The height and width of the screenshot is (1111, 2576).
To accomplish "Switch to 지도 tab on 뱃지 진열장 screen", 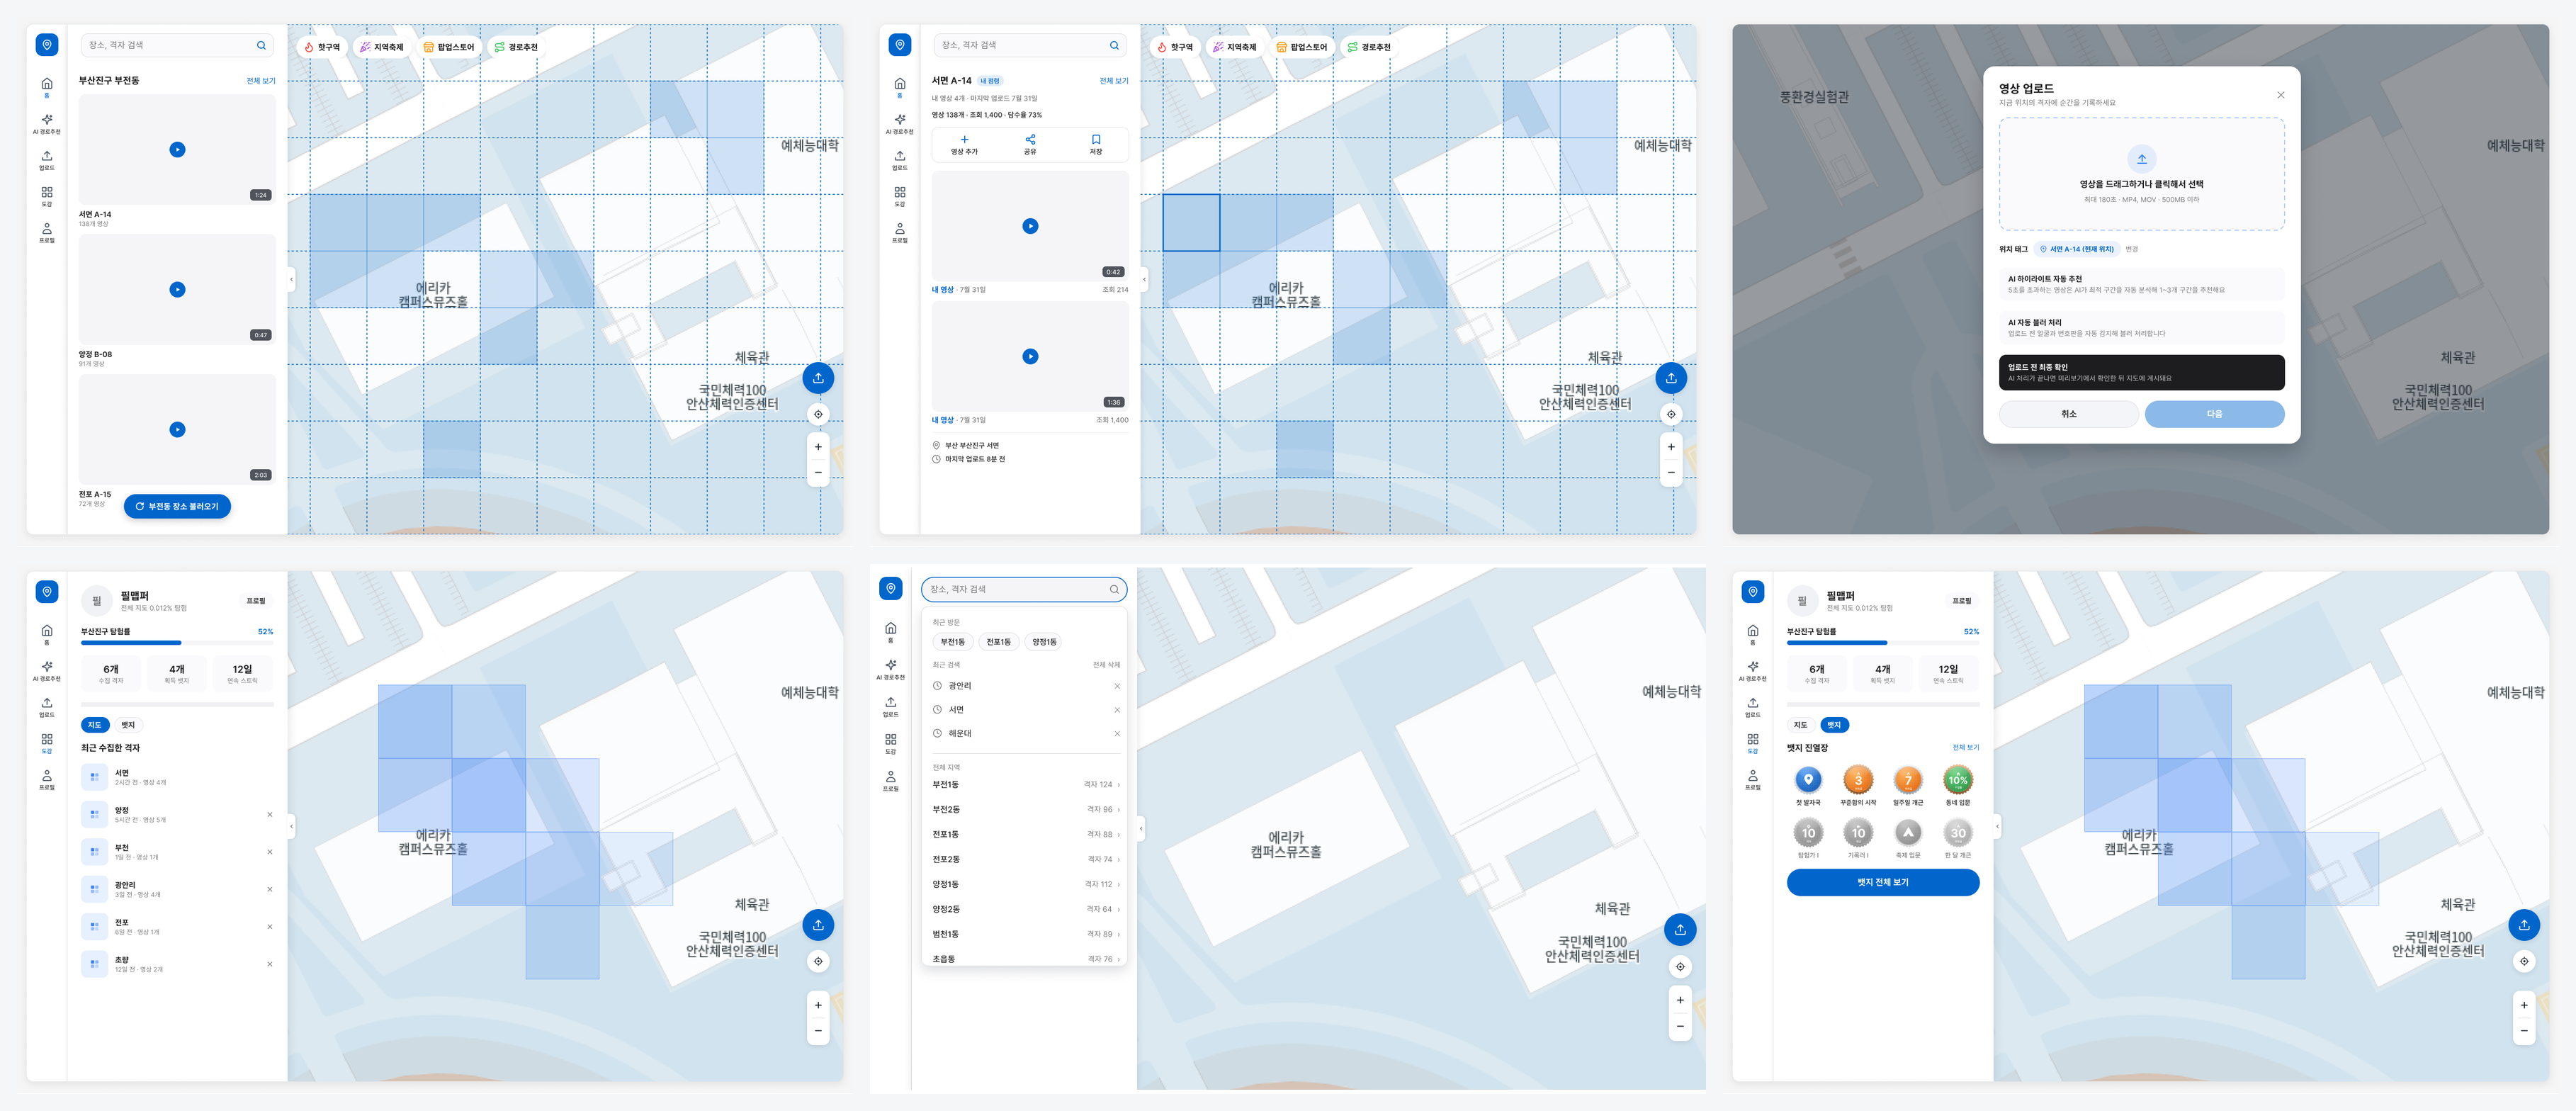I will (1800, 725).
